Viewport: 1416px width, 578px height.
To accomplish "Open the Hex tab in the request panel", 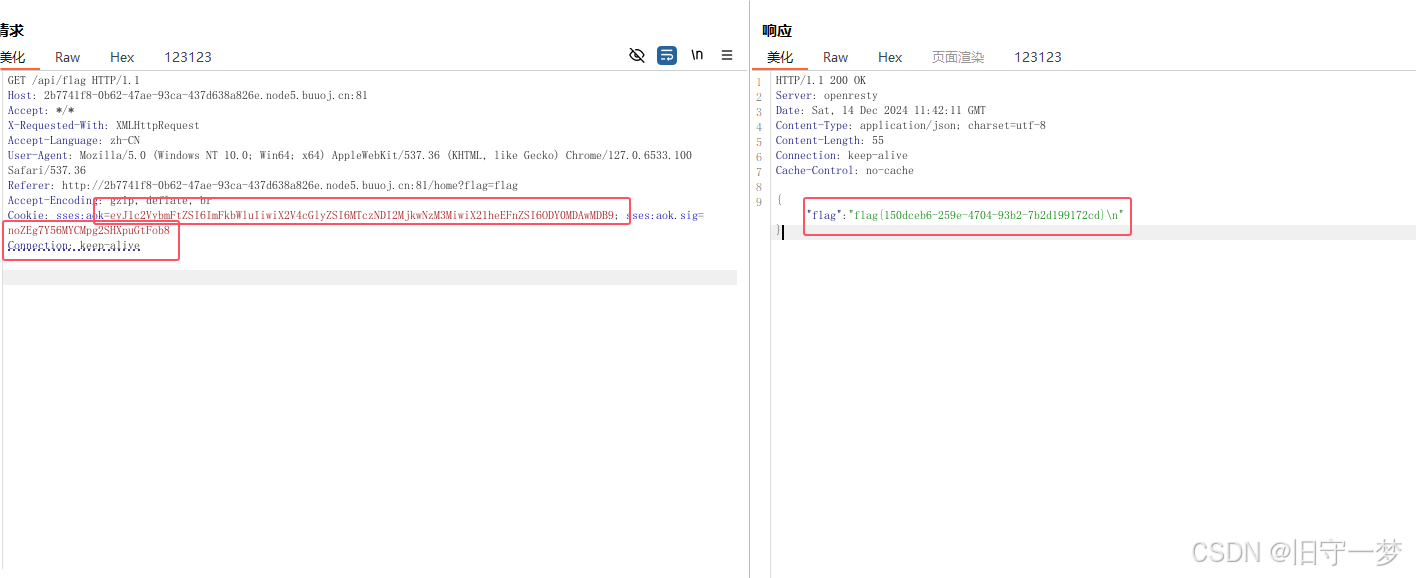I will (121, 57).
